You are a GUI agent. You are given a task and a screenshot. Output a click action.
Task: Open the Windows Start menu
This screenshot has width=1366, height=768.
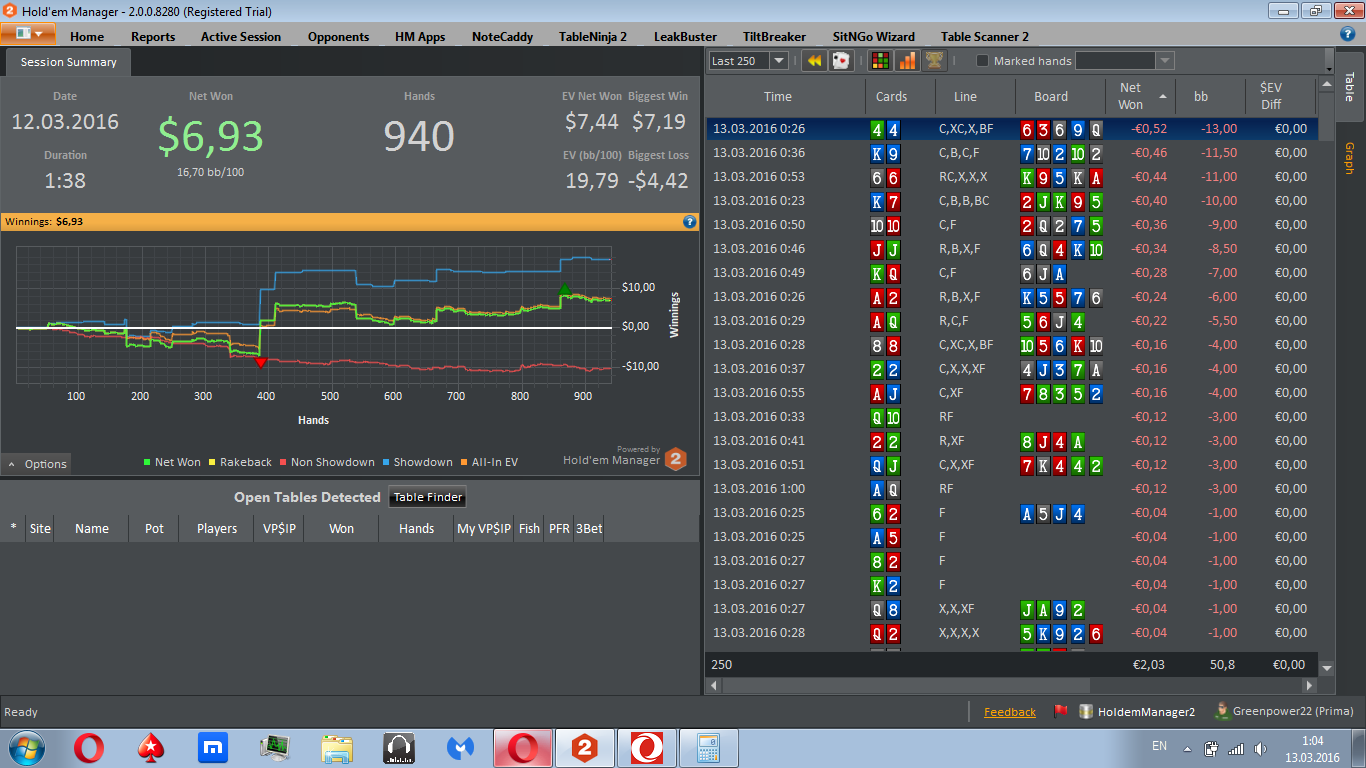pyautogui.click(x=25, y=747)
